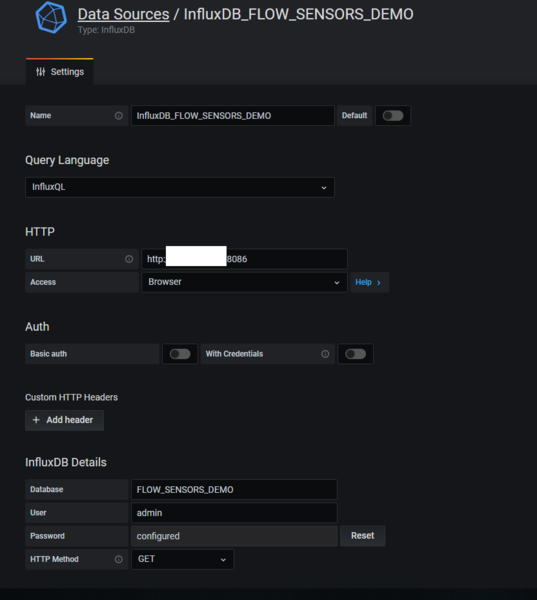Image resolution: width=537 pixels, height=600 pixels.
Task: Click the User field containing admin
Action: tap(234, 513)
